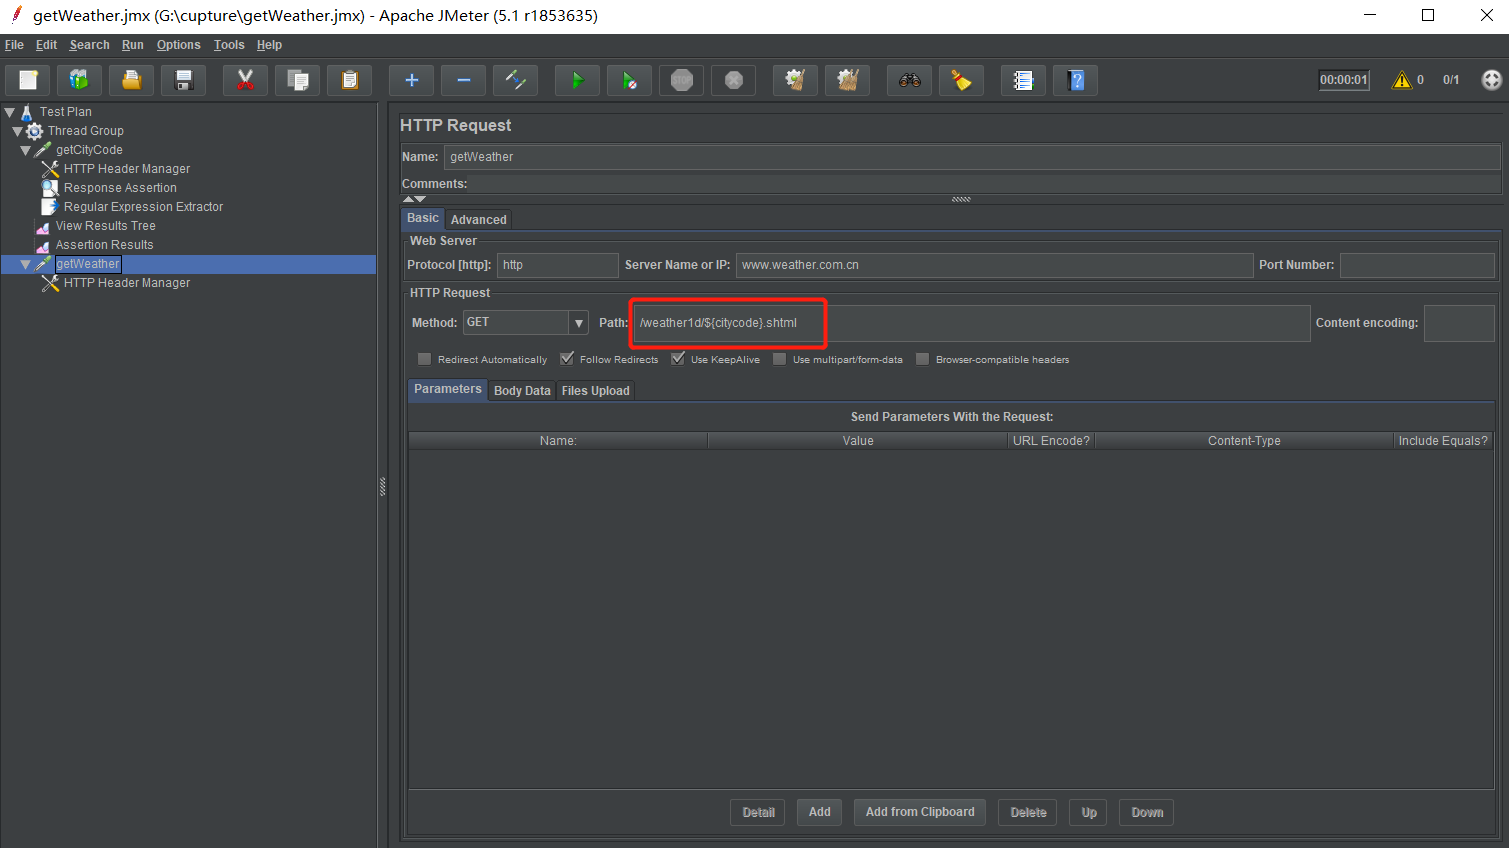The image size is (1509, 848).
Task: Click the Up button
Action: 1089,812
